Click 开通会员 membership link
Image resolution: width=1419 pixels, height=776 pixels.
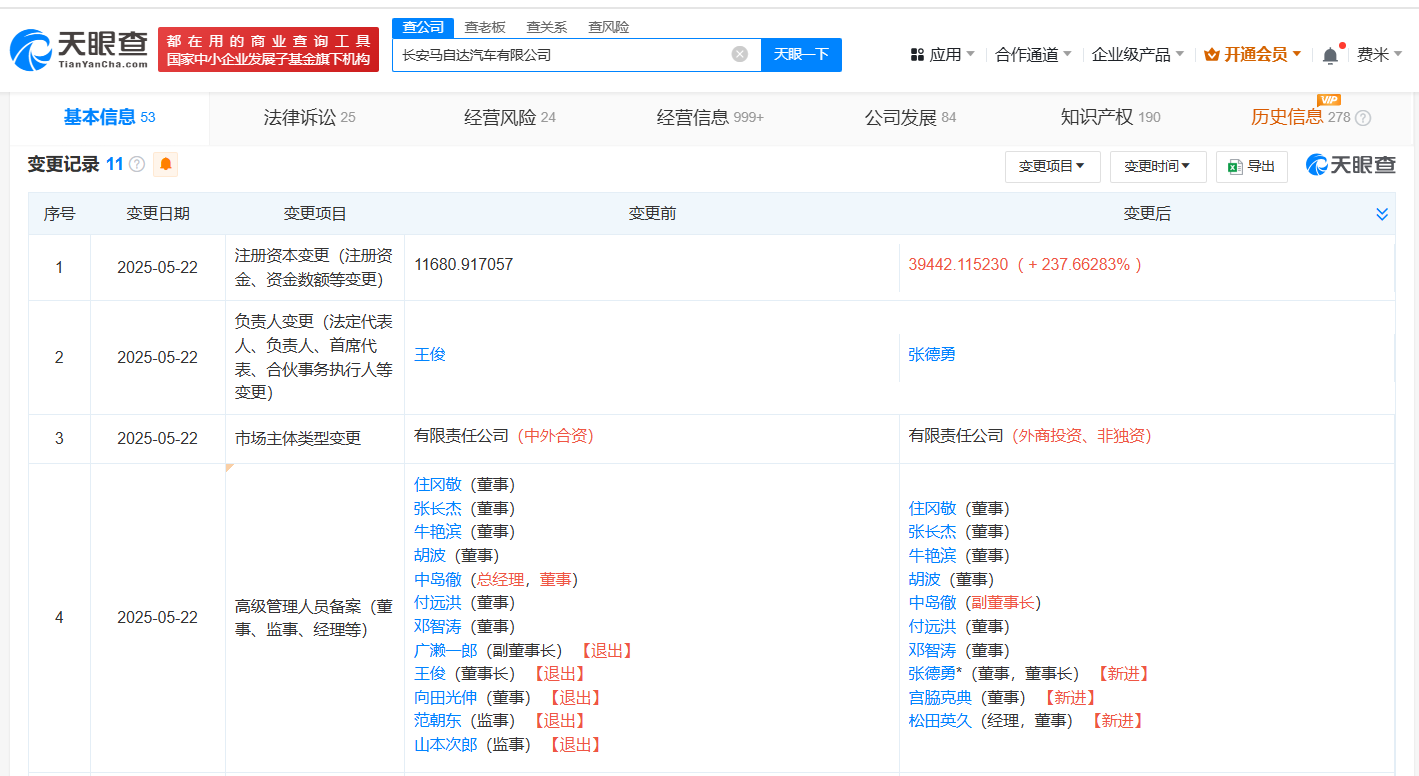click(1253, 55)
